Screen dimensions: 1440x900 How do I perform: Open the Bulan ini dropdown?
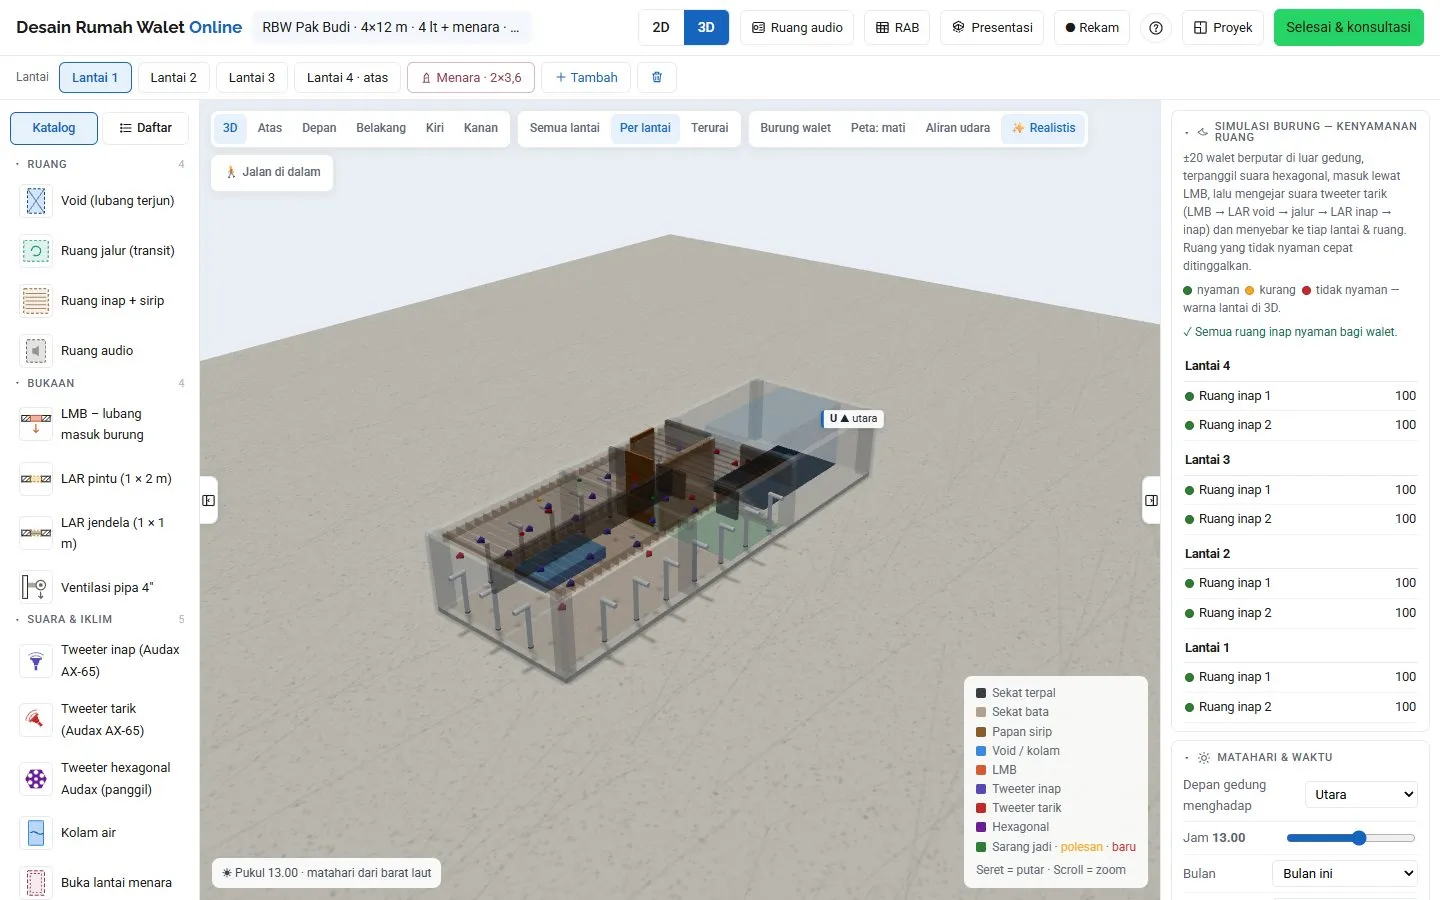pos(1345,874)
